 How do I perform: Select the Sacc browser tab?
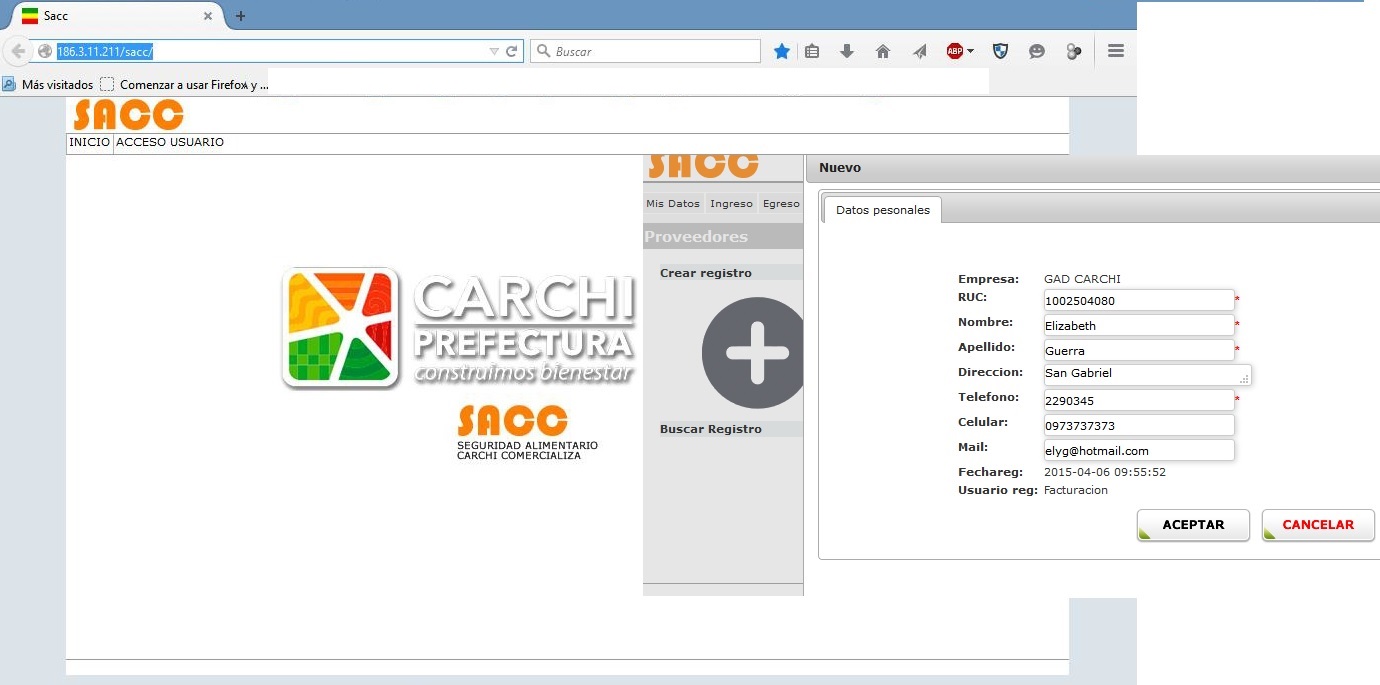(x=118, y=16)
